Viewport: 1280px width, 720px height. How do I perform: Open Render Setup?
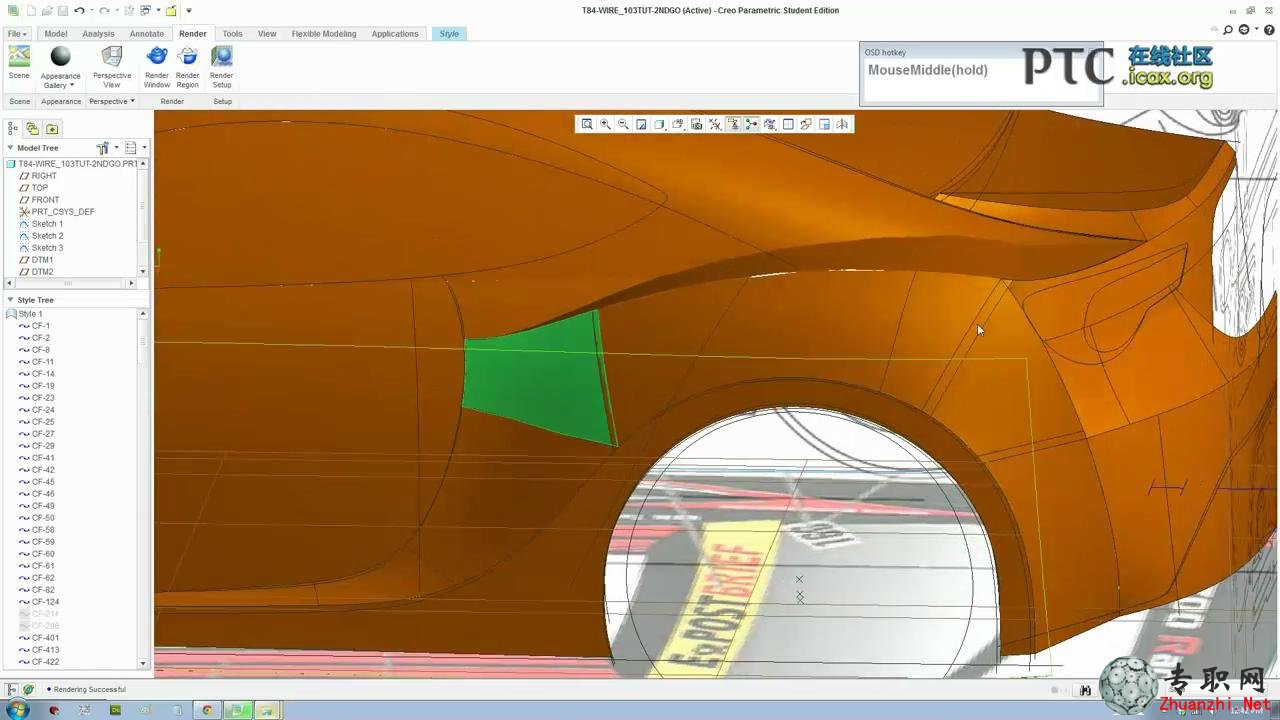222,56
